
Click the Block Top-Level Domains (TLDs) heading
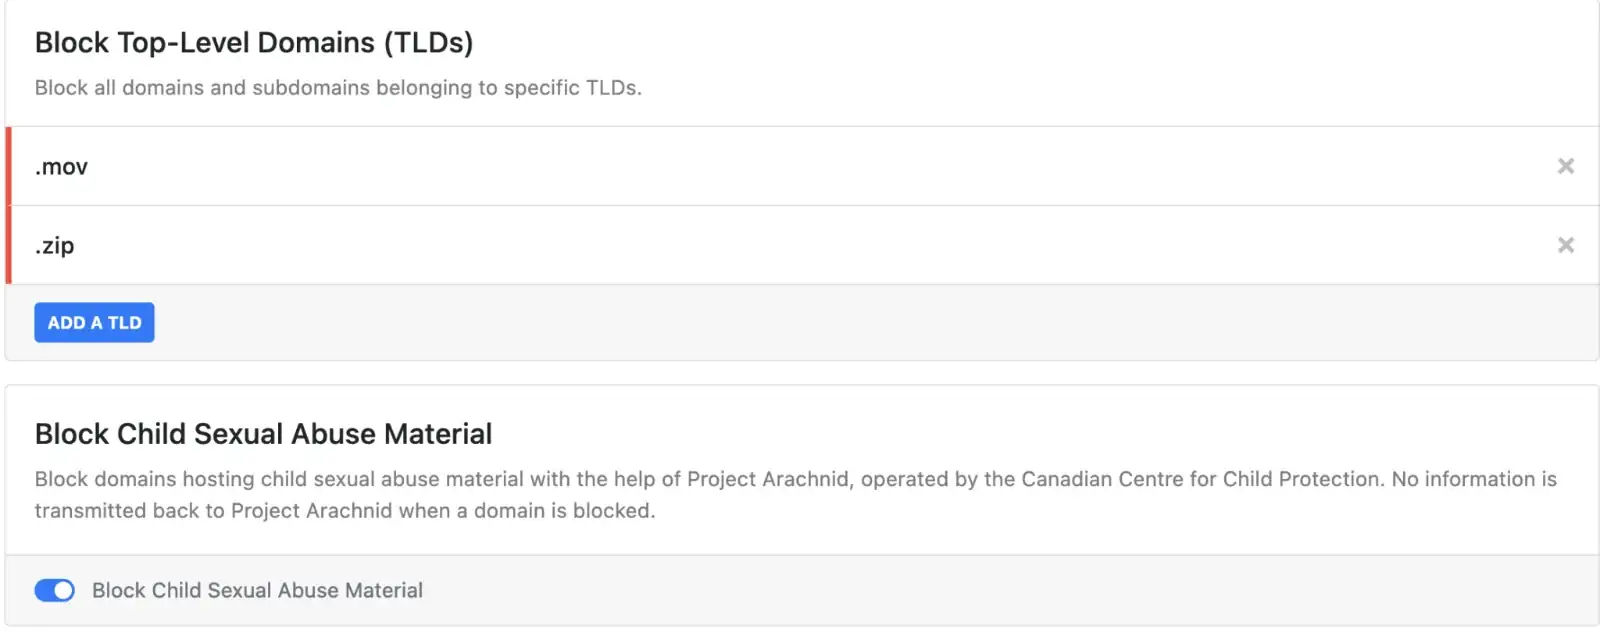pyautogui.click(x=254, y=43)
